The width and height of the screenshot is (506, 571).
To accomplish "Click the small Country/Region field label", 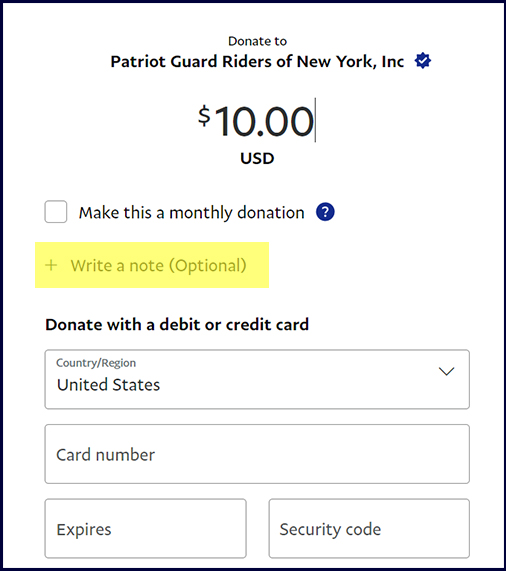I will (x=96, y=363).
